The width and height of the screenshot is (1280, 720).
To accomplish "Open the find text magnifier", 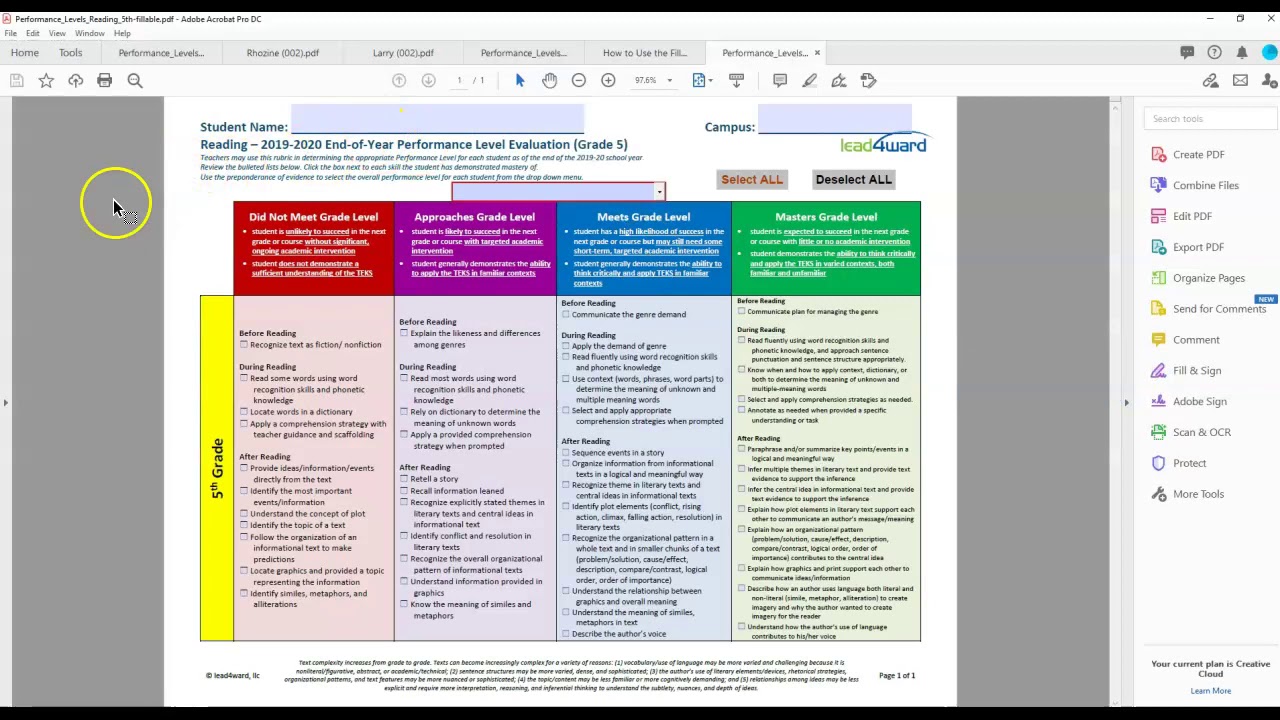I will pyautogui.click(x=135, y=80).
